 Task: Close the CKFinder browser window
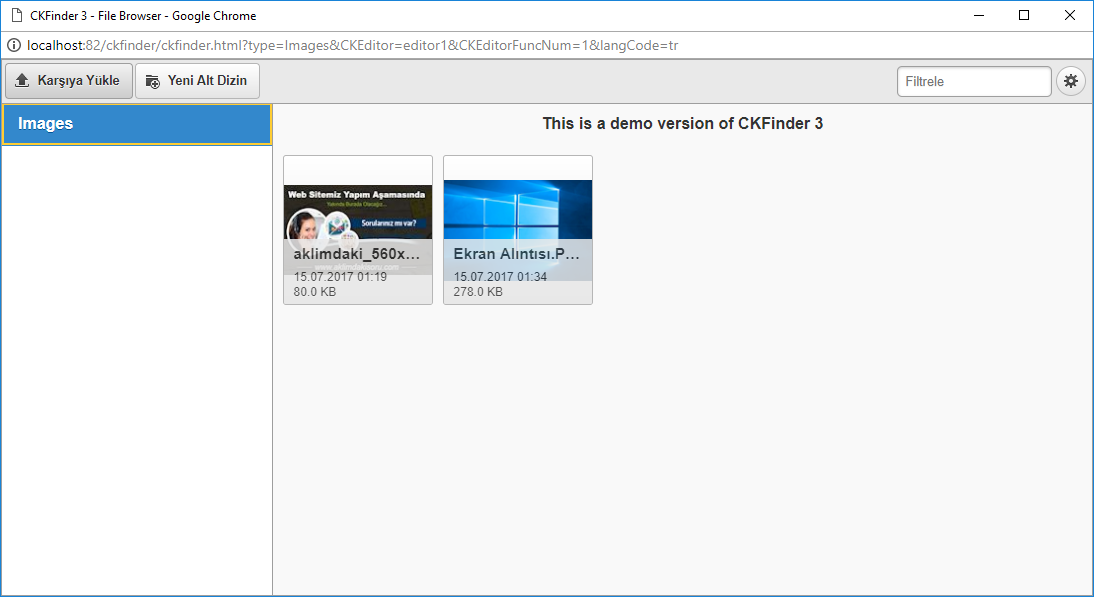click(x=1070, y=15)
